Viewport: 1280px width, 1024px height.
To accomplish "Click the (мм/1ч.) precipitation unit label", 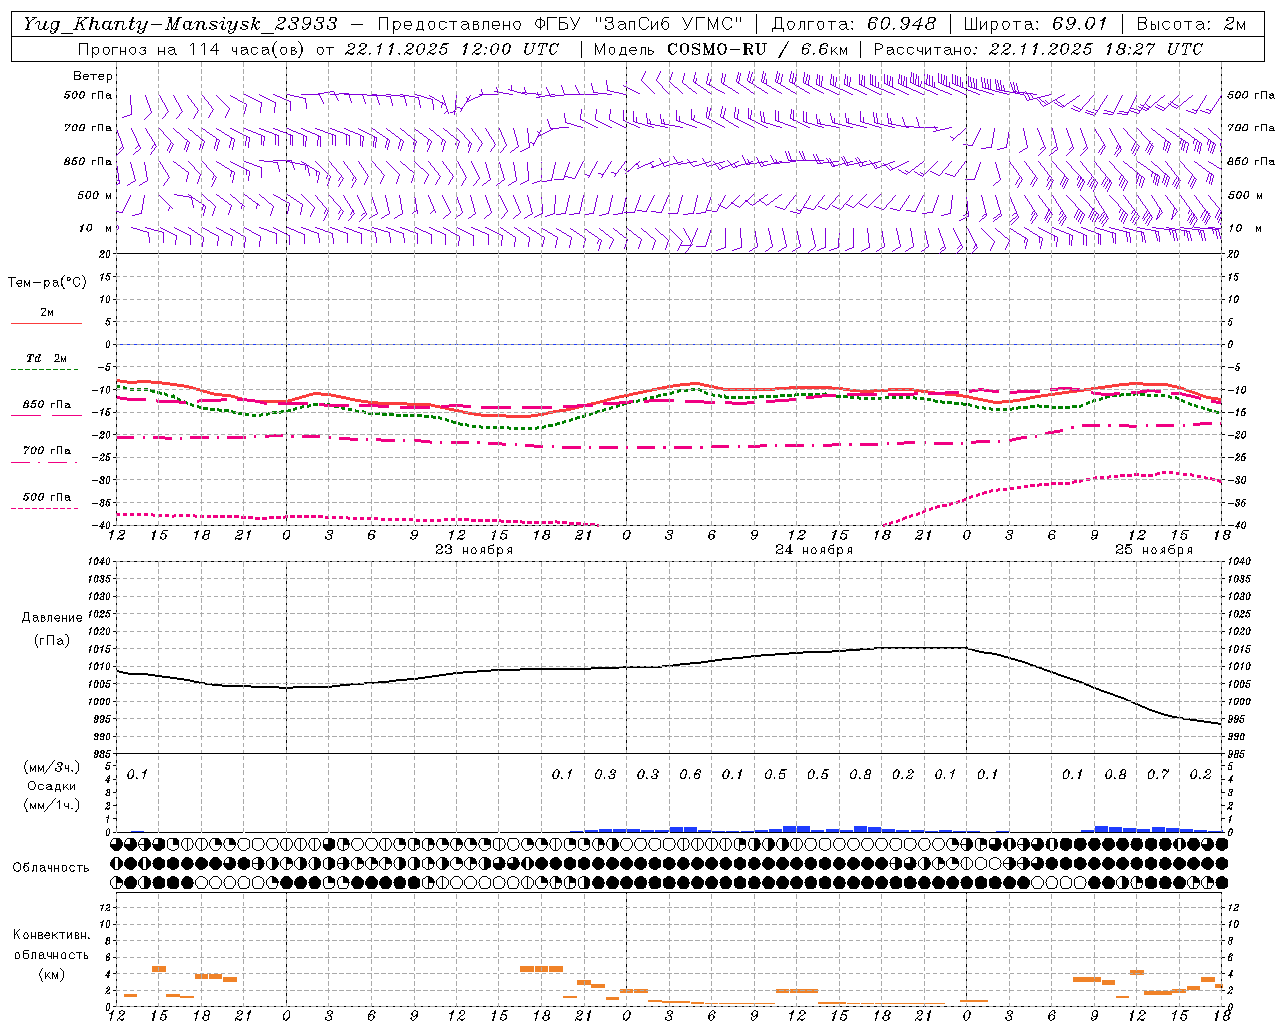I will (x=52, y=805).
